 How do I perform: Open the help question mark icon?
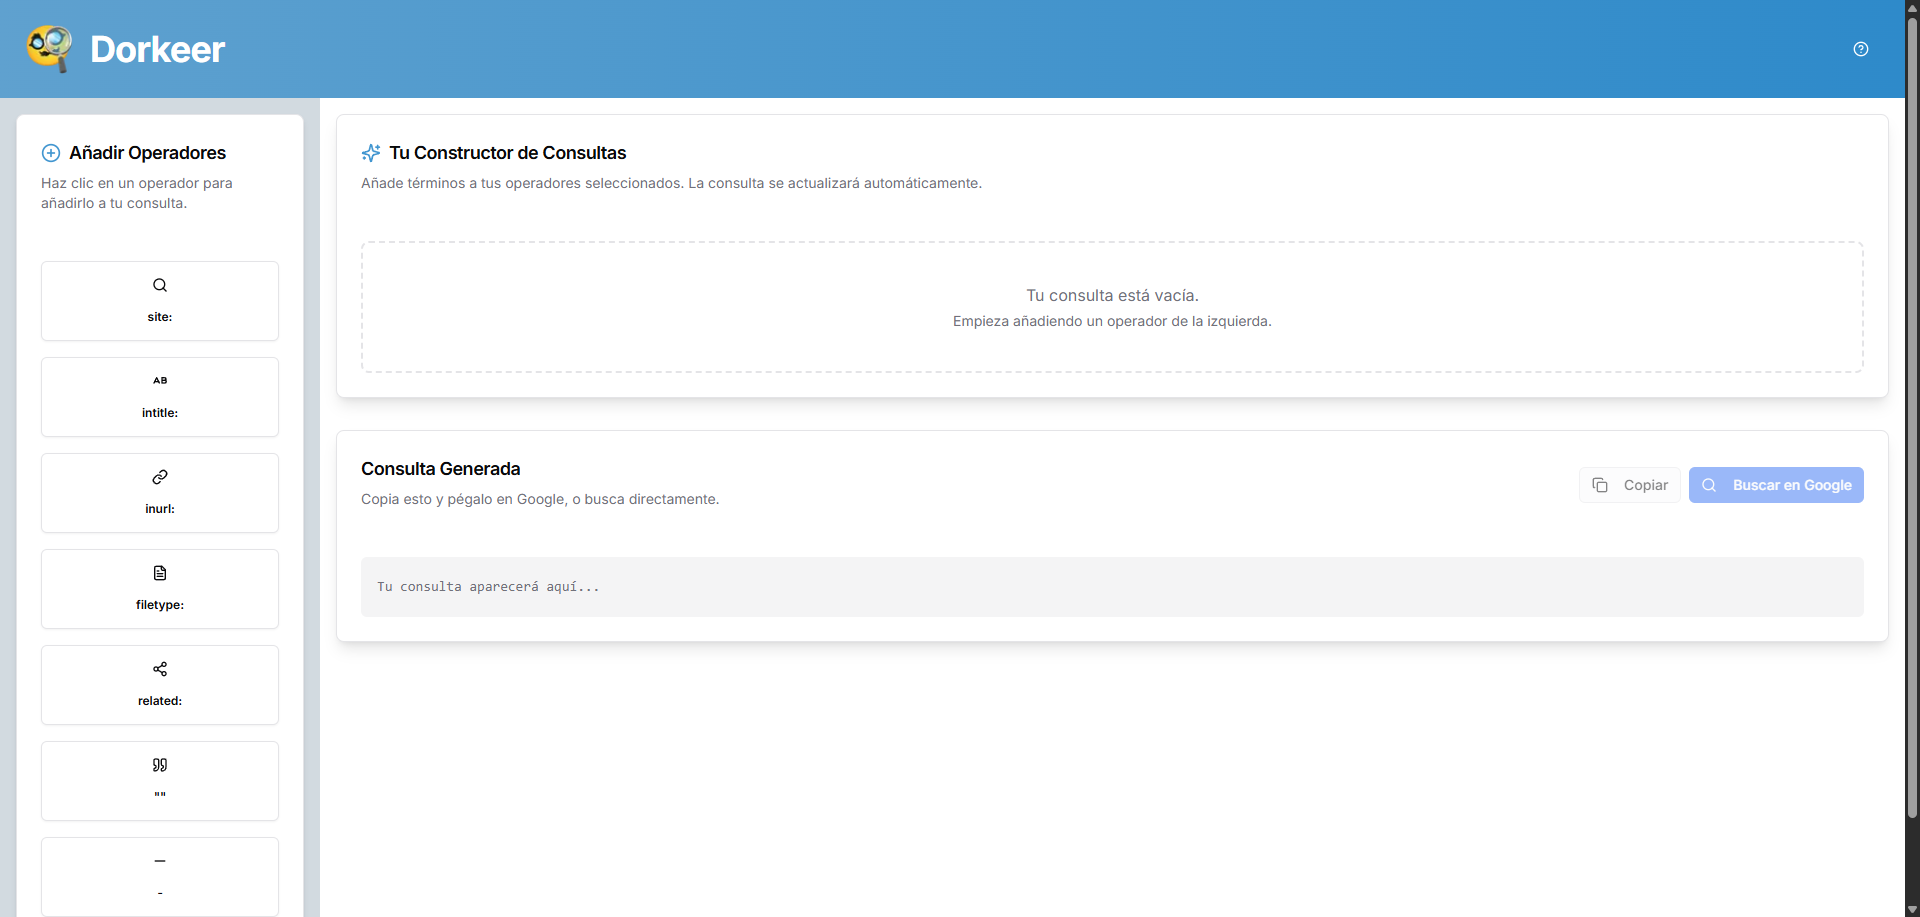[1860, 49]
